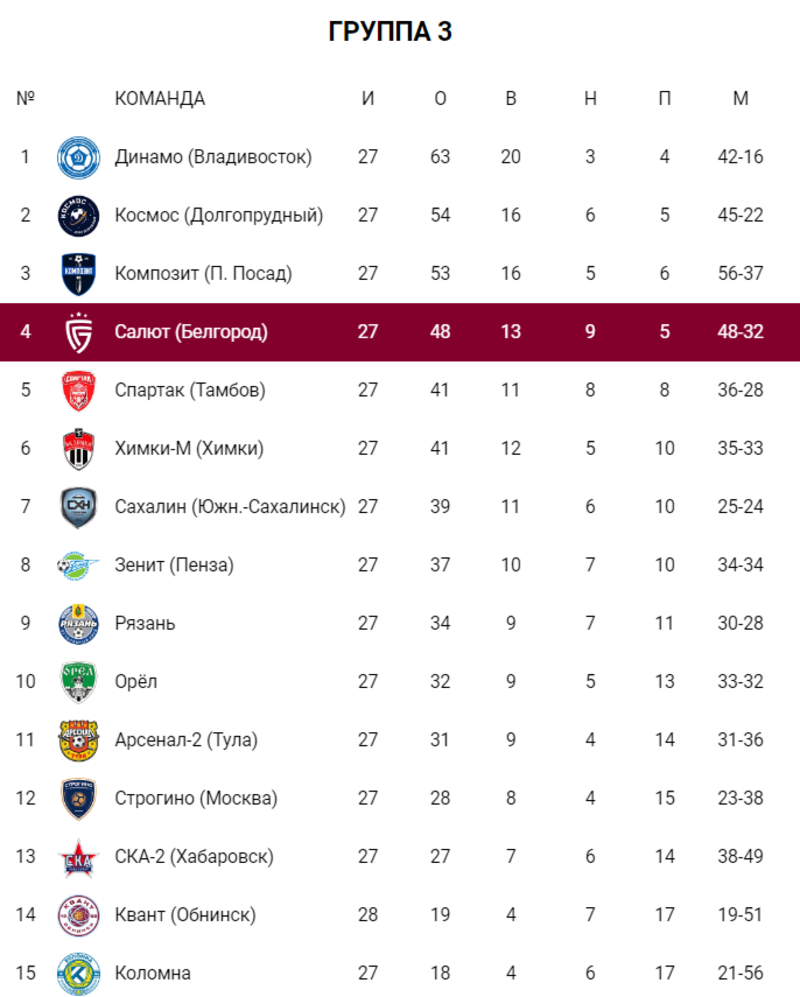
Task: Open the Квант (Обнинск) team name
Action: [185, 915]
